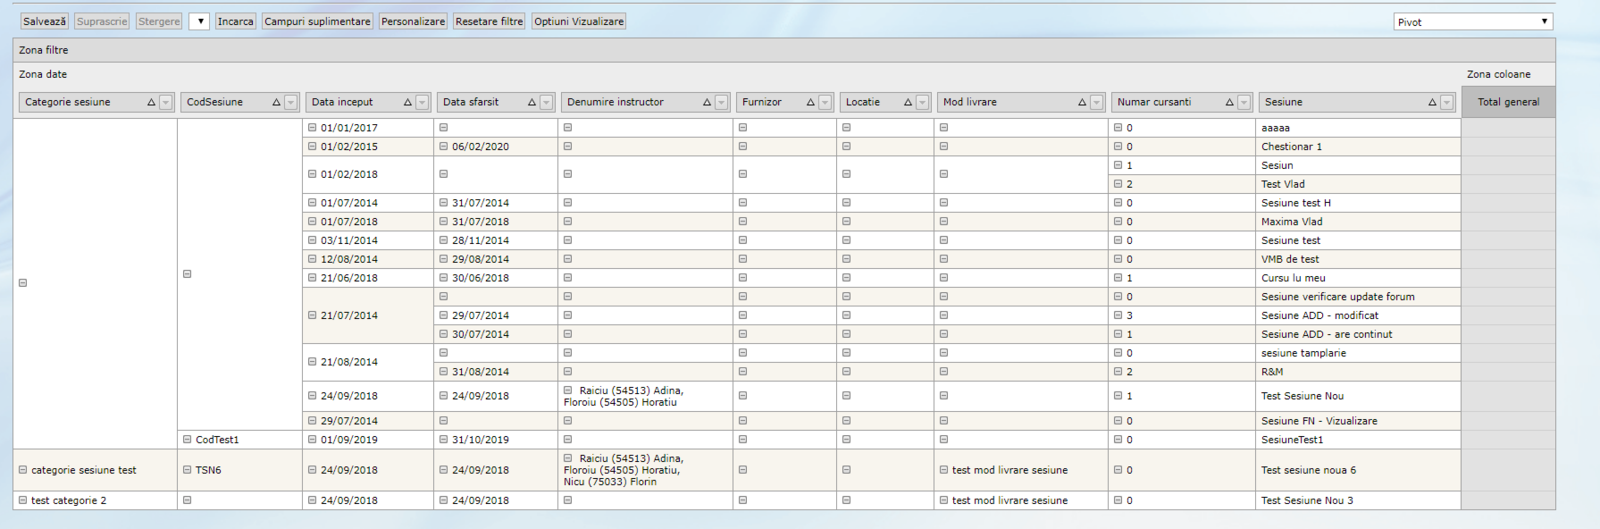Click sort triangle in Furnizor header

(x=810, y=102)
